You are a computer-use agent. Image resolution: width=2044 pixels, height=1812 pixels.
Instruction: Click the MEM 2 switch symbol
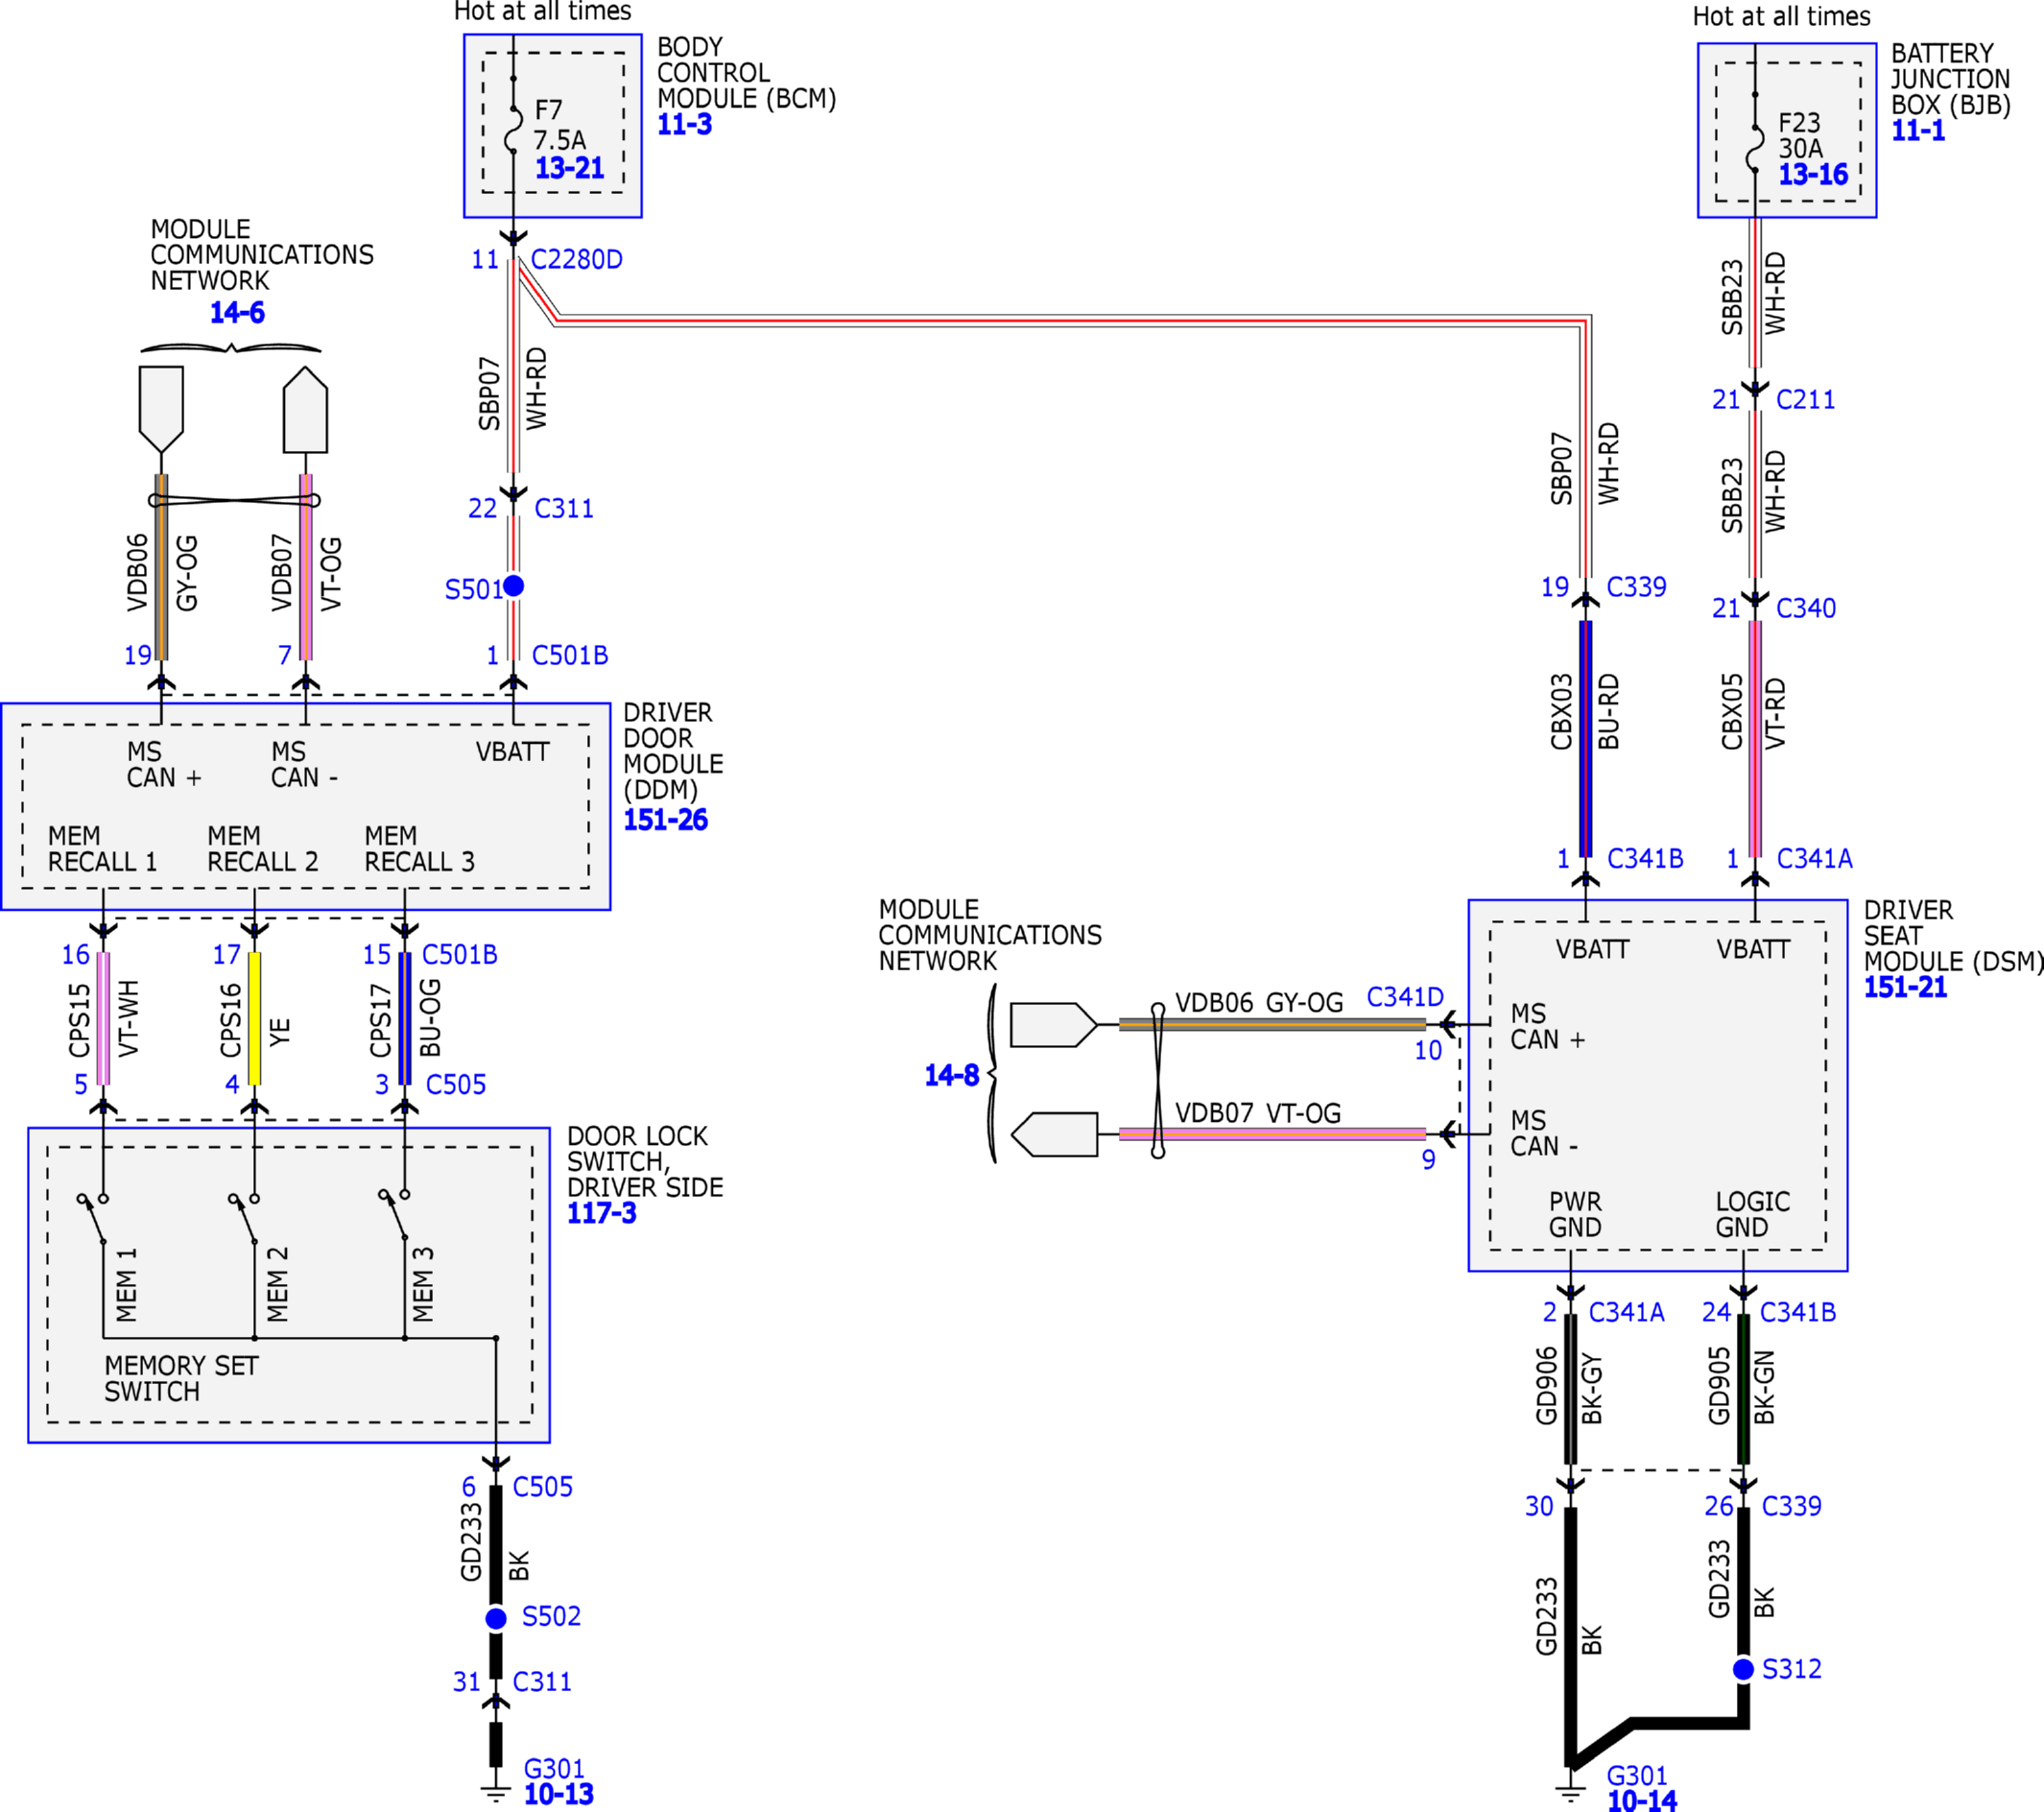coord(245,1217)
